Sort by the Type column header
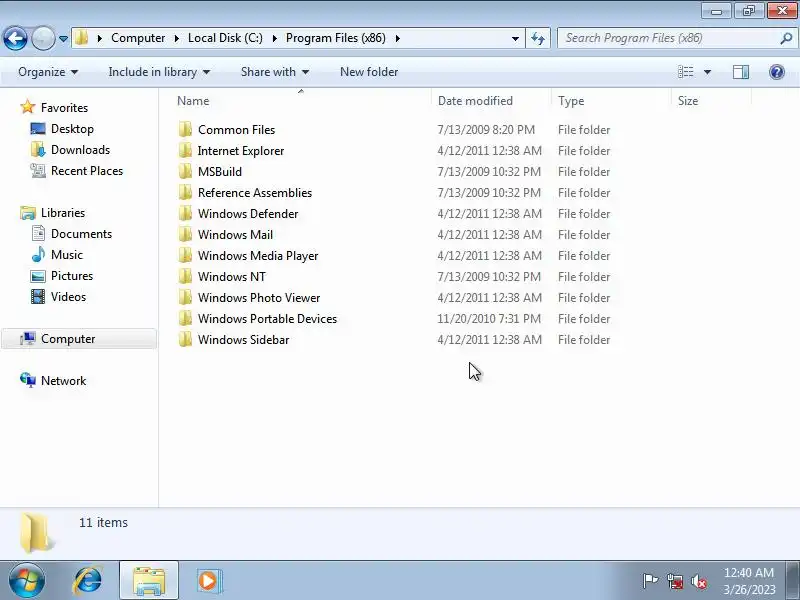This screenshot has height=600, width=800. (612, 101)
